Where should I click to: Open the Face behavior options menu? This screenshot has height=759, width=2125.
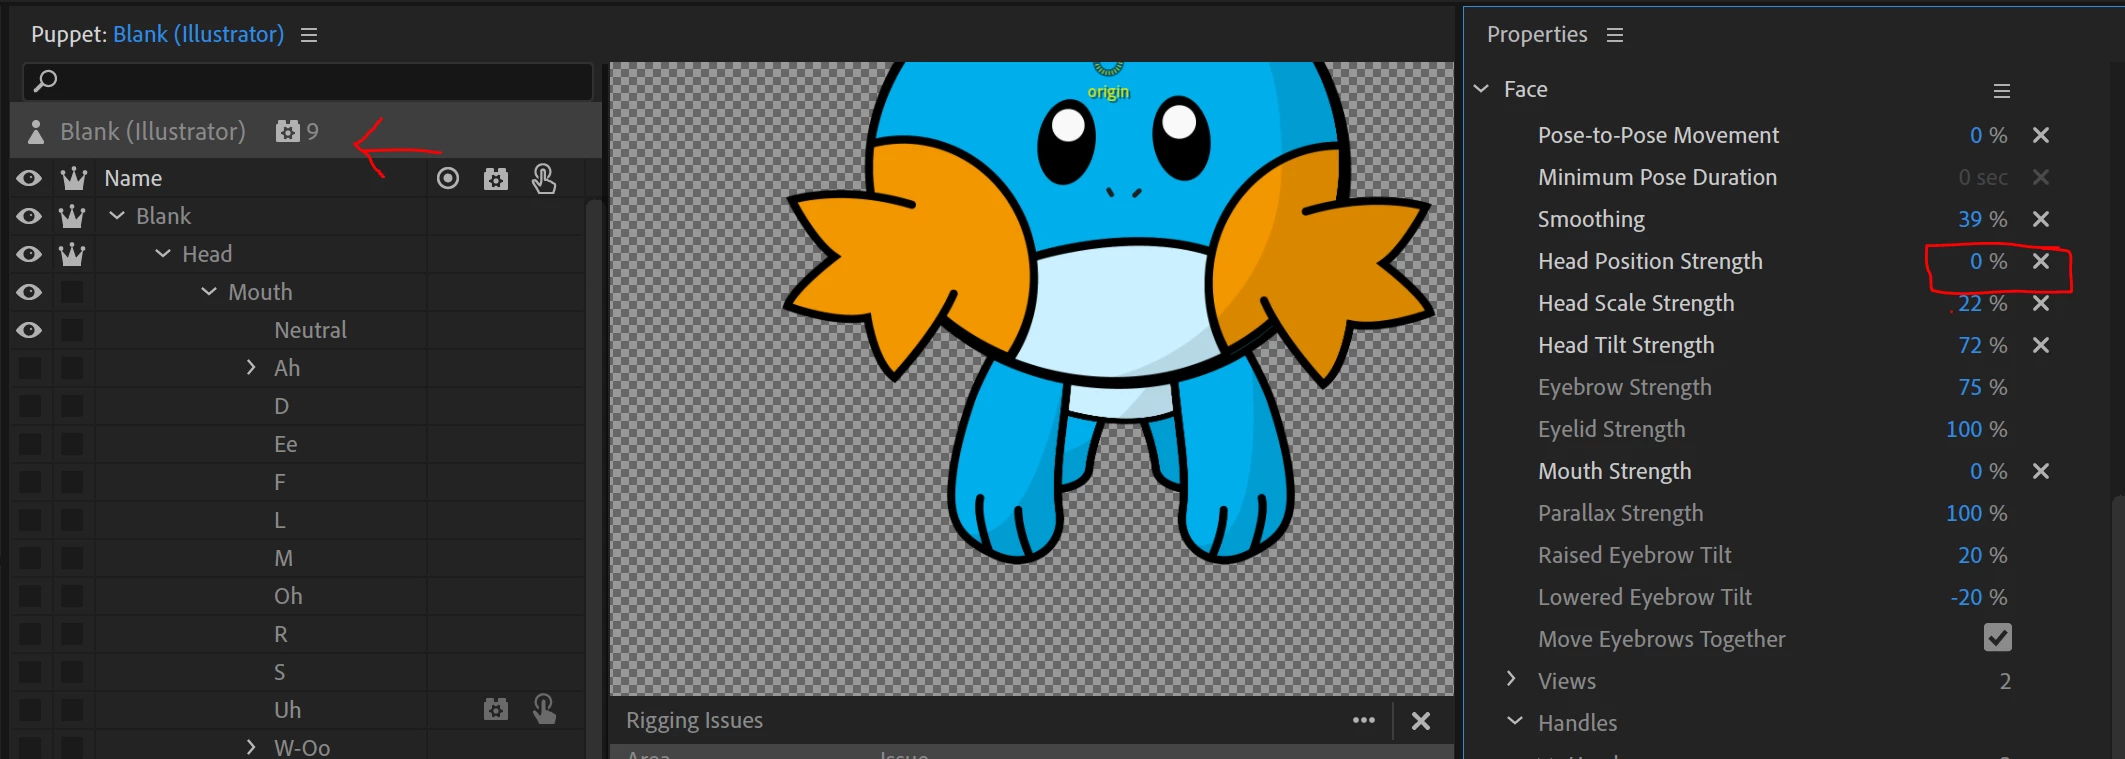coord(2001,91)
